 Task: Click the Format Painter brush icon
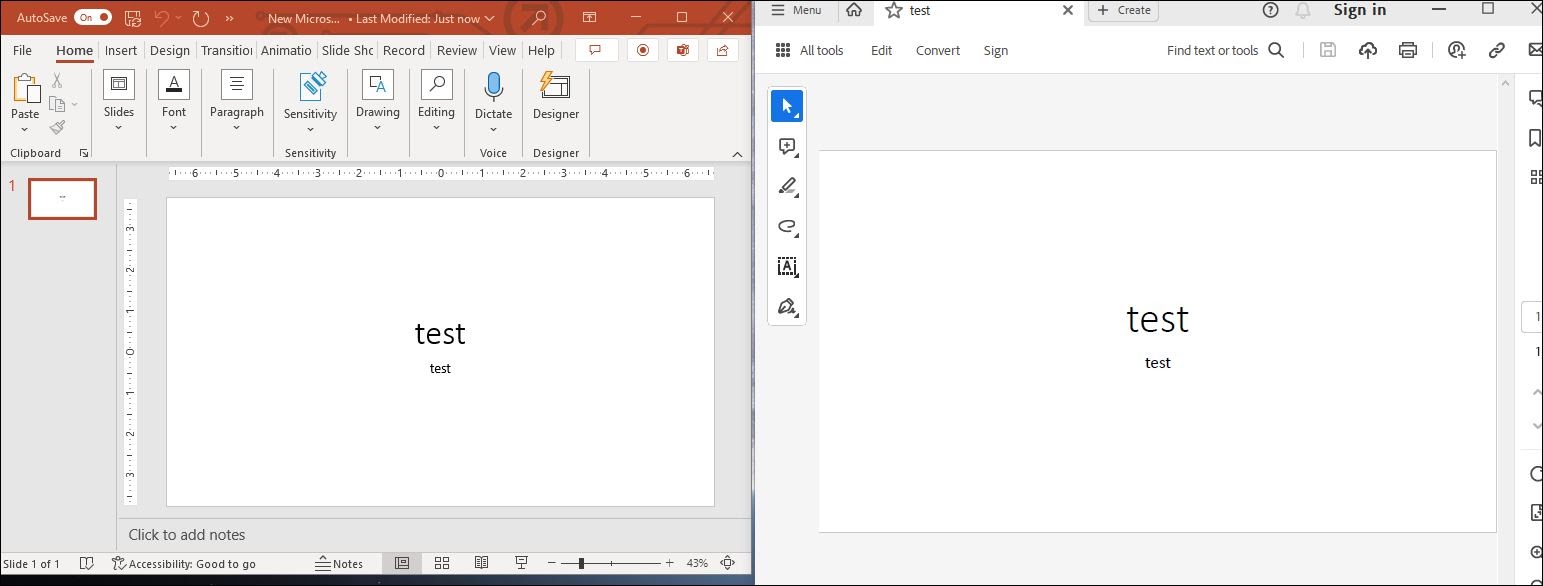click(57, 128)
